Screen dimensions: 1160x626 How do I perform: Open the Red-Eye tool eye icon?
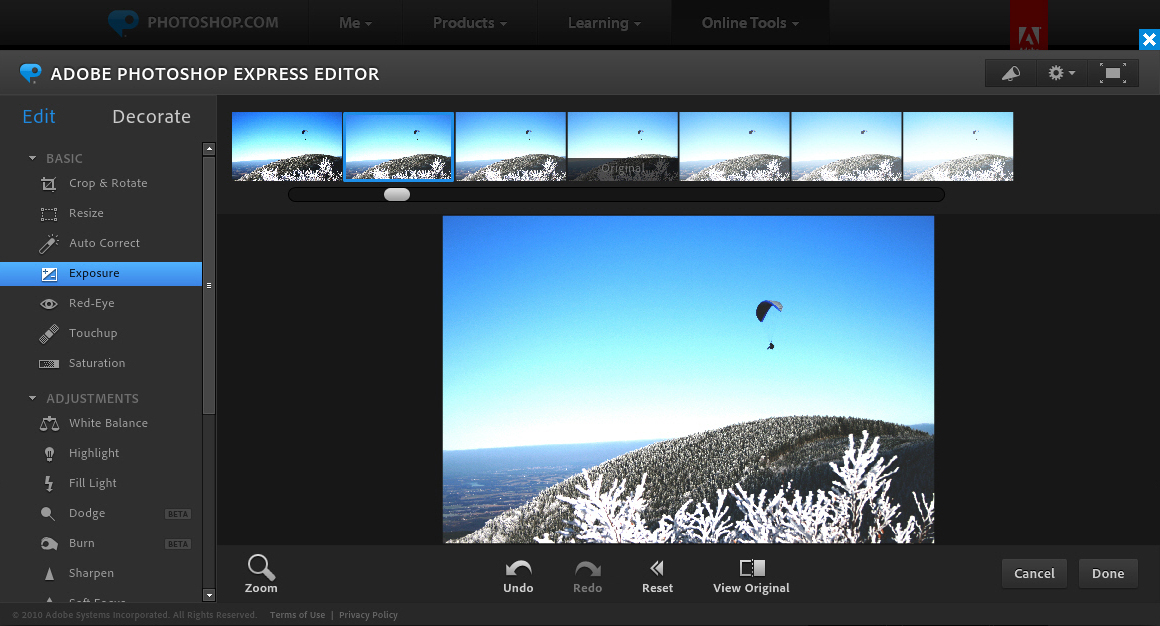49,304
